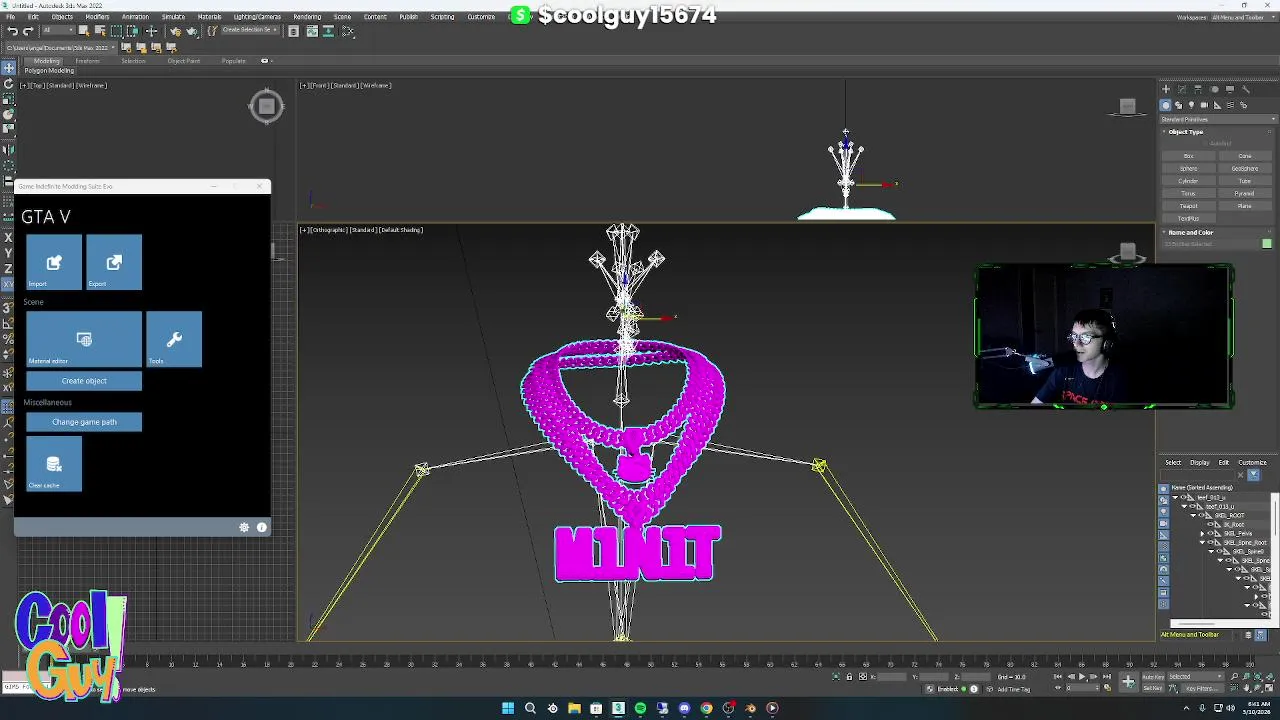Image resolution: width=1280 pixels, height=720 pixels.
Task: Open the Hierarchy tab in command panel
Action: (1198, 89)
